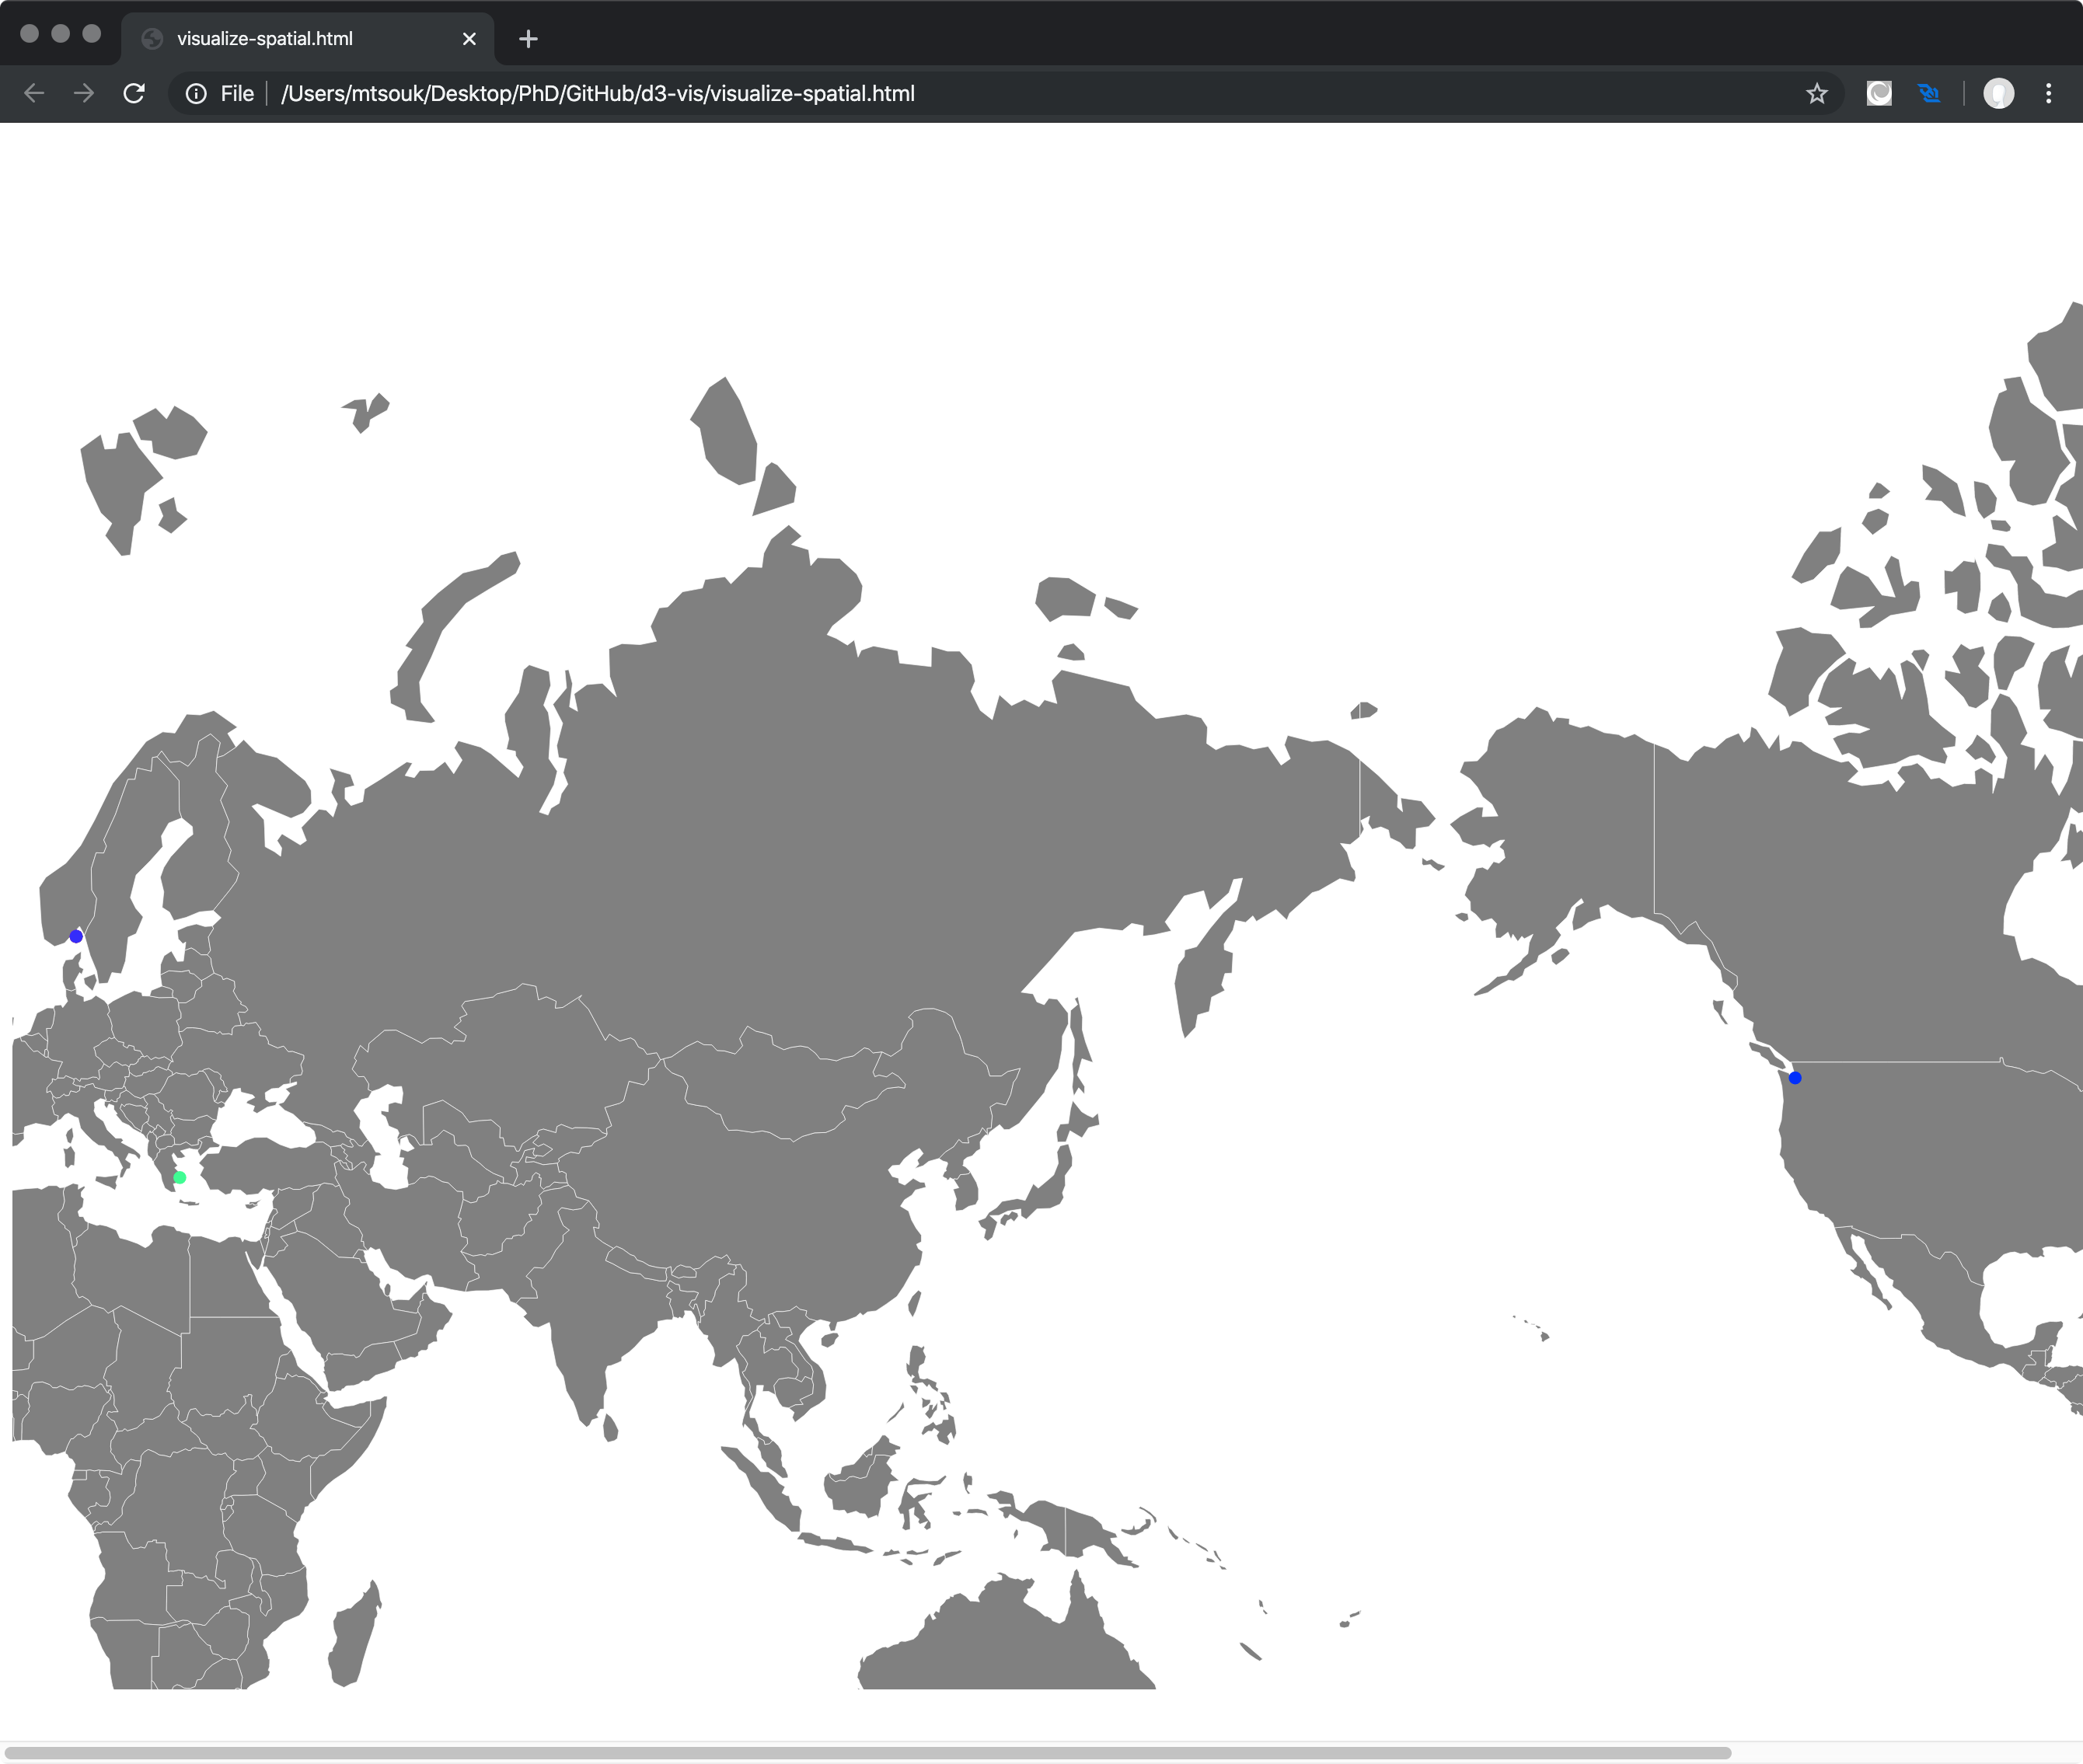This screenshot has width=2083, height=1764.
Task: Open the Chrome three-dot menu
Action: point(2048,93)
